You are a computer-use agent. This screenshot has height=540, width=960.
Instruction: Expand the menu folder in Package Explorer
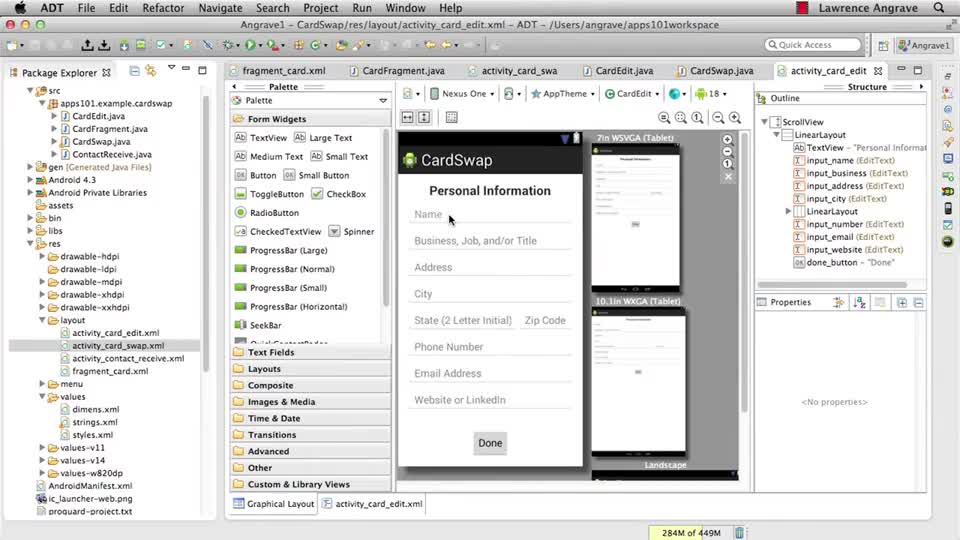tap(42, 384)
